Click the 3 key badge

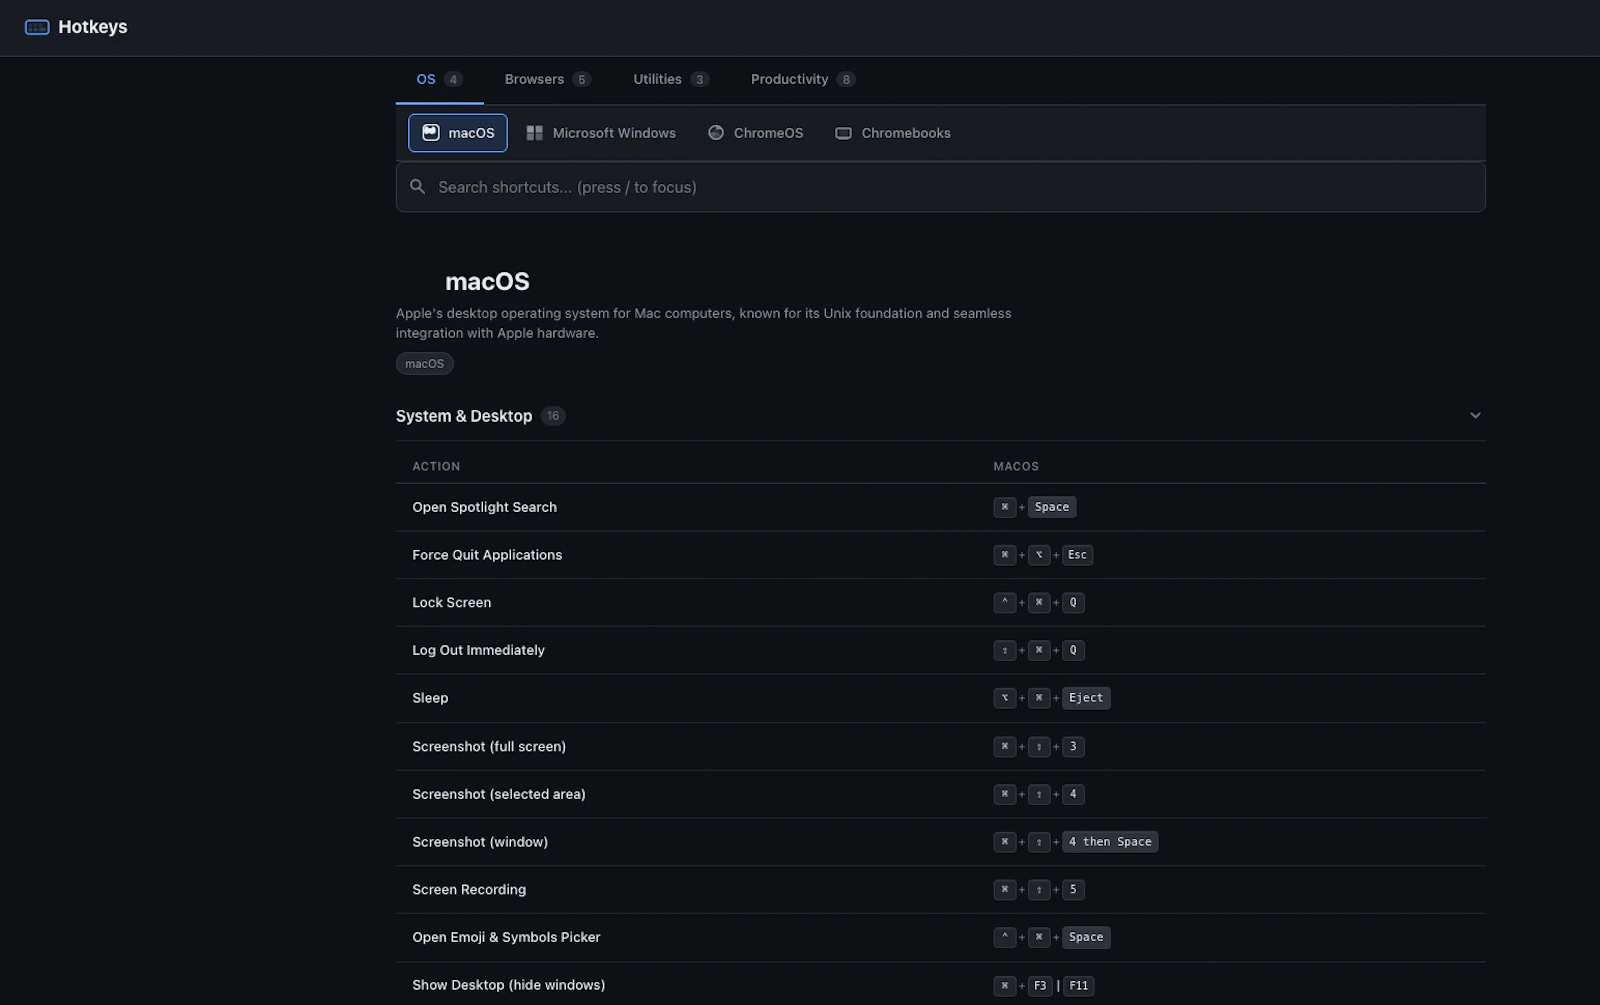(x=1073, y=747)
